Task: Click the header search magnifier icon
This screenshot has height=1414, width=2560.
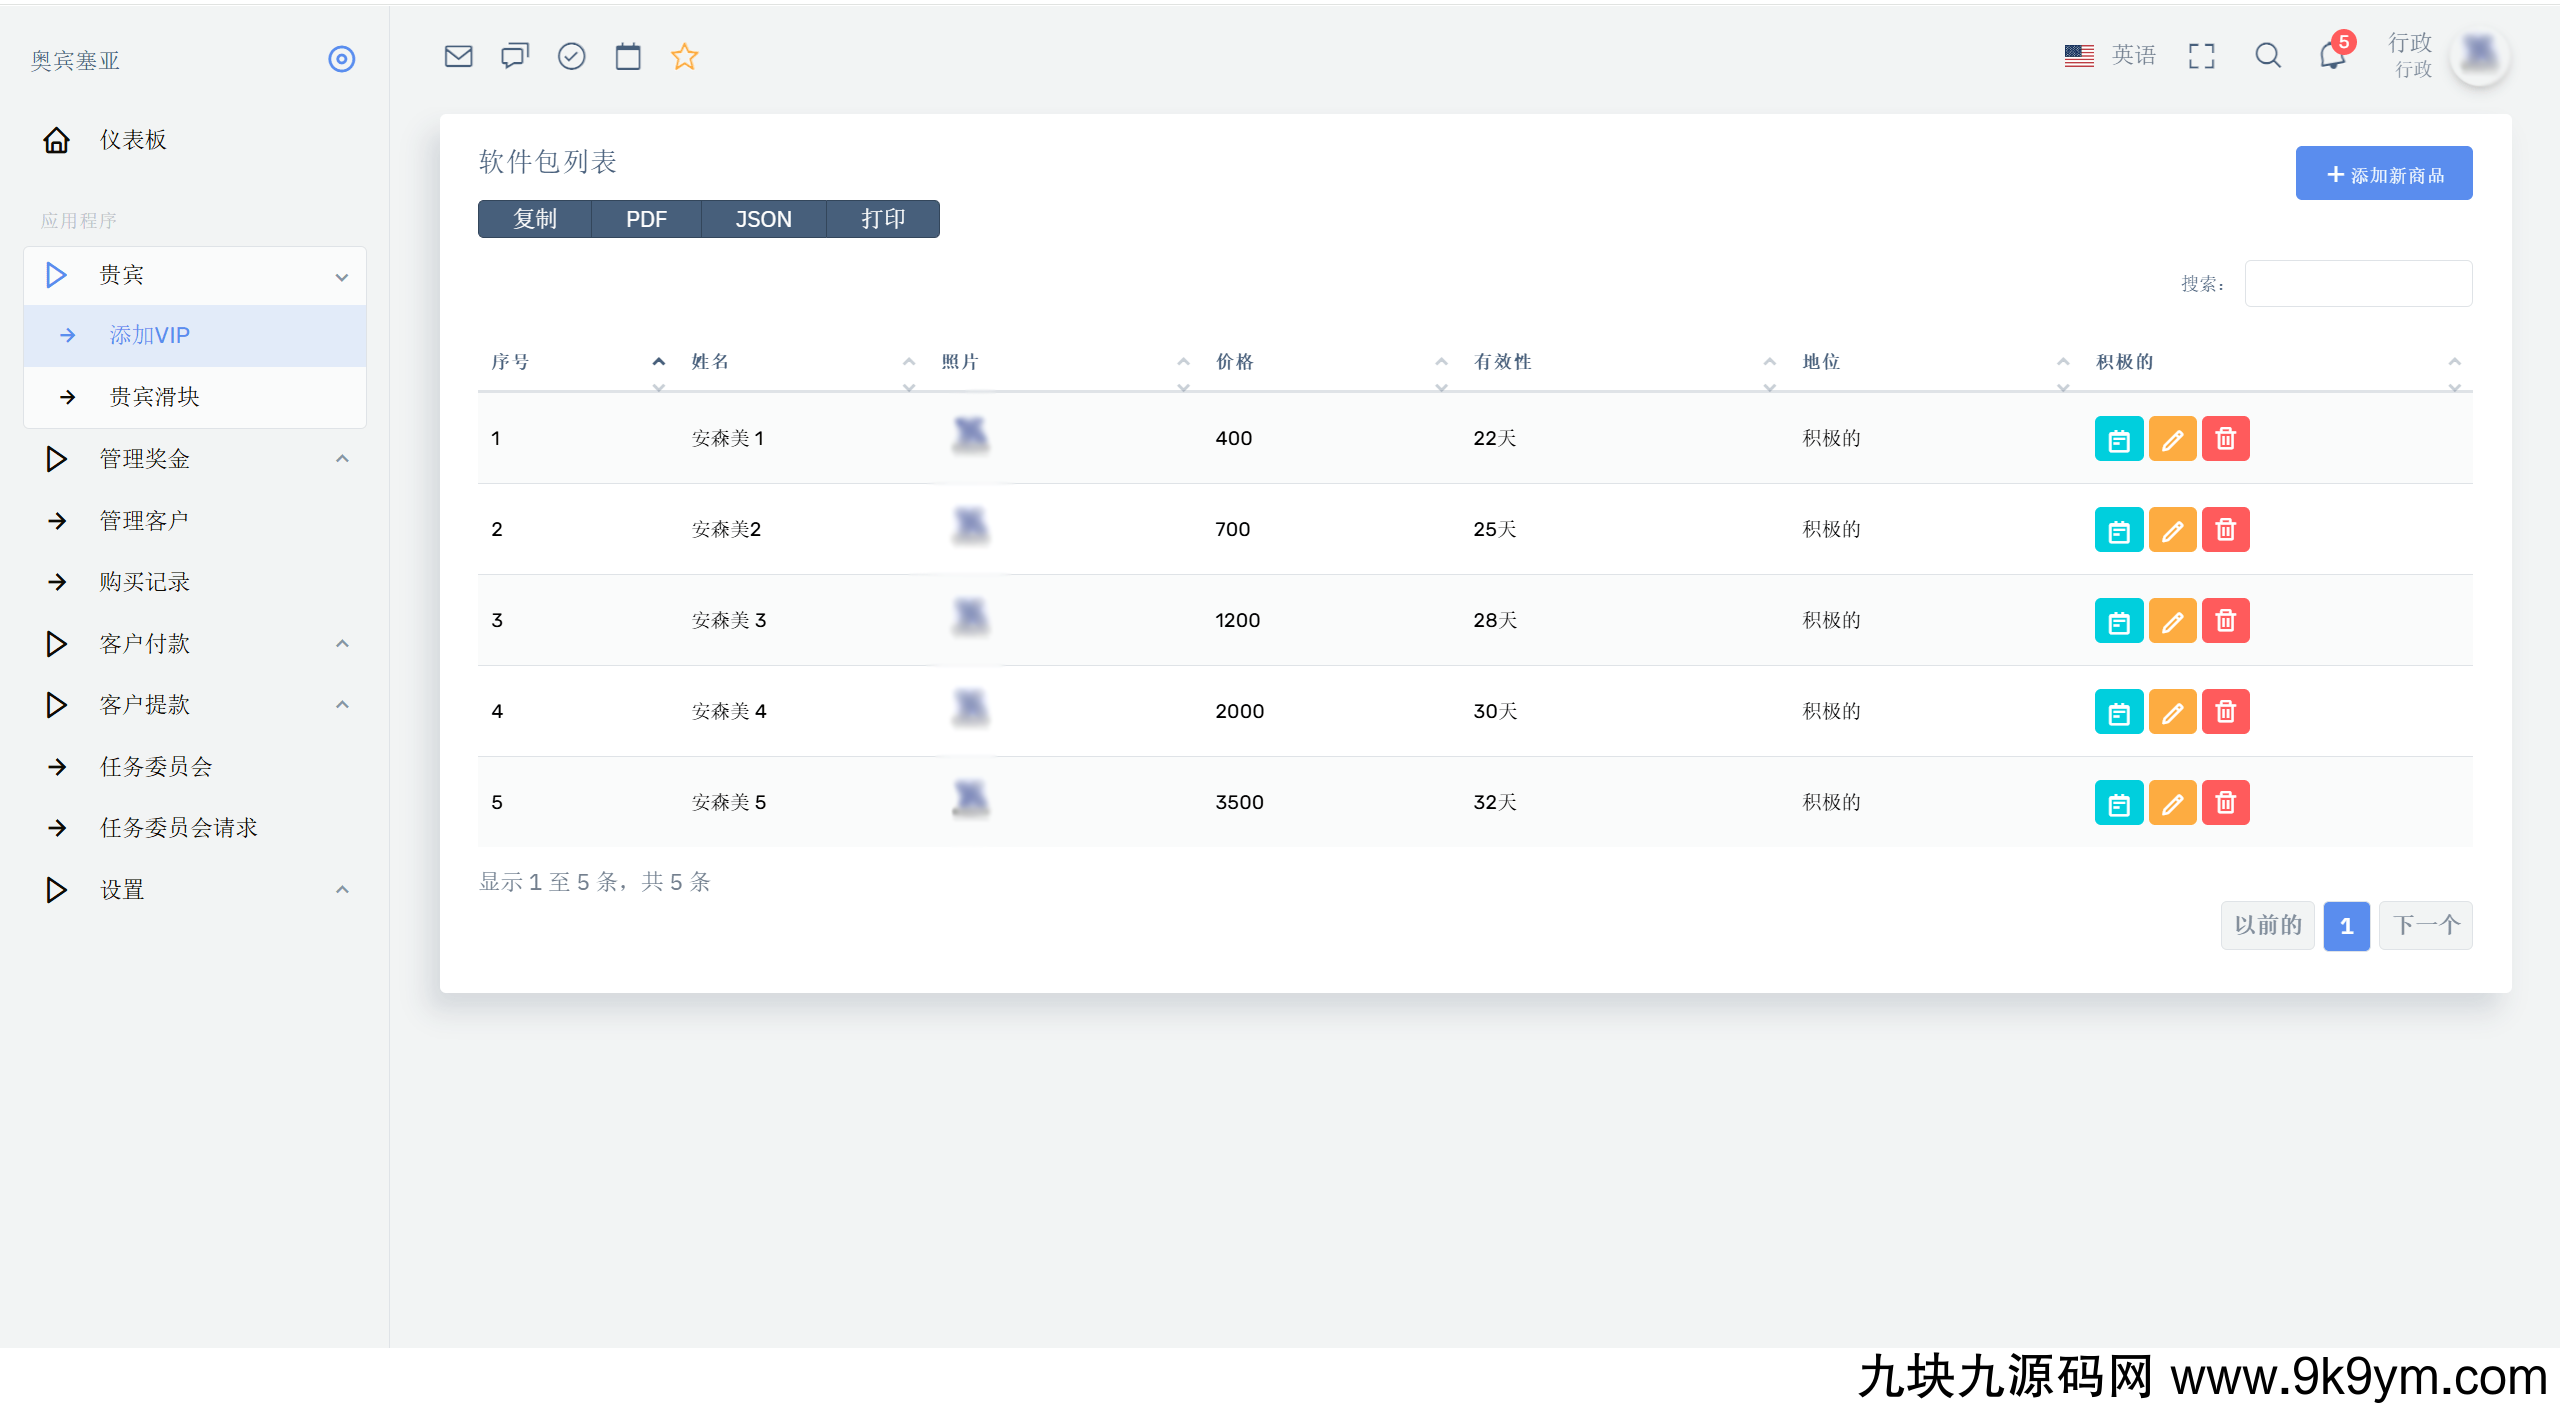Action: click(x=2268, y=56)
